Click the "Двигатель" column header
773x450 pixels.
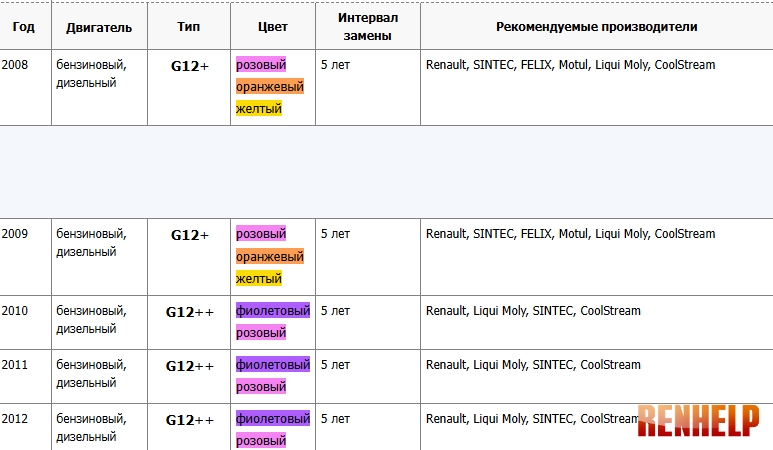tap(99, 27)
